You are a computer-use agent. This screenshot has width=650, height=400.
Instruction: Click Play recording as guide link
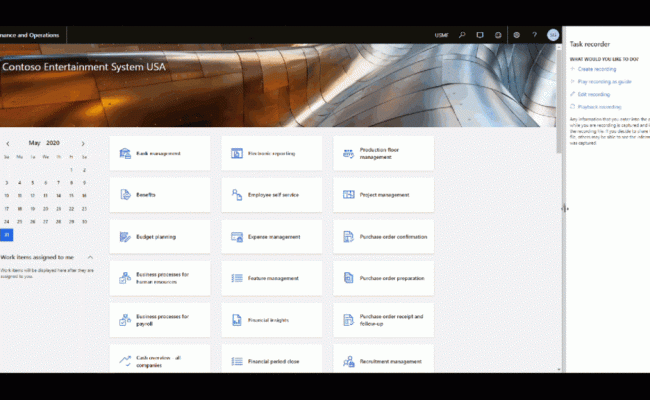604,82
